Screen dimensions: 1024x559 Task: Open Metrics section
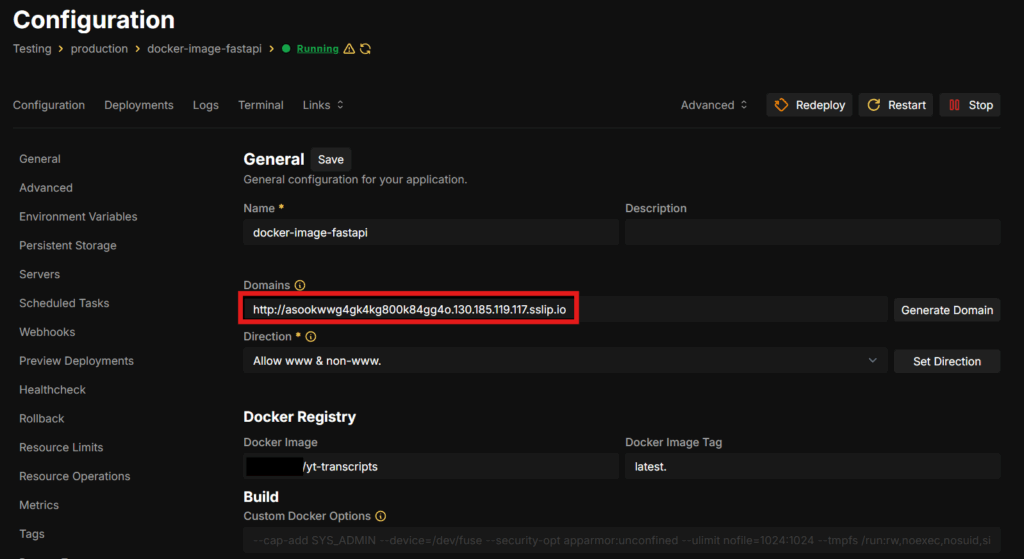click(x=39, y=505)
